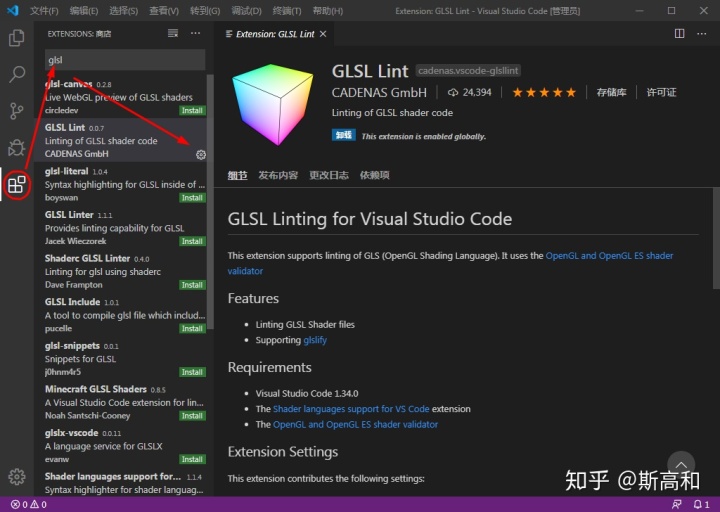Click the extensions list scrollbar
This screenshot has width=720, height=512.
click(210, 202)
